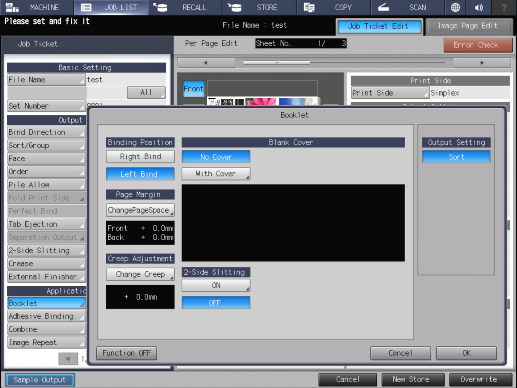This screenshot has height=388, width=517.
Task: Turn 2-Side Slitting ON
Action: [x=216, y=285]
